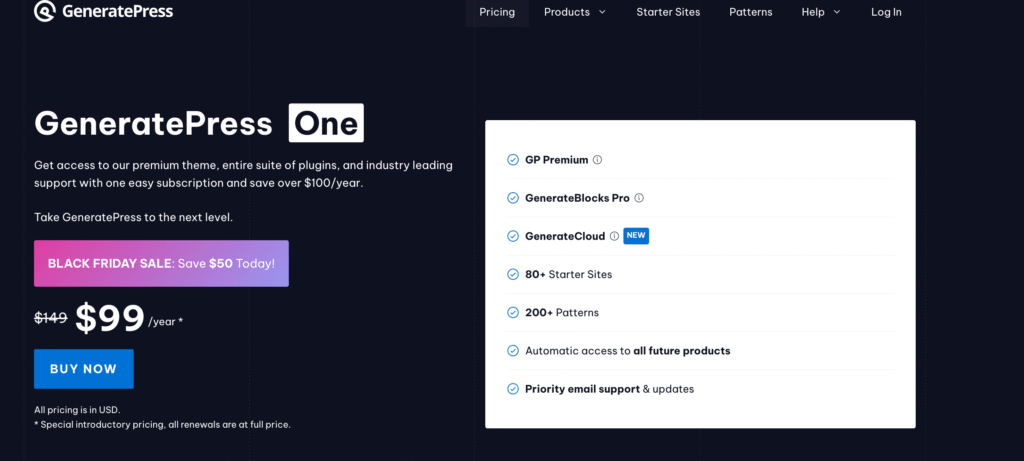
Task: Go to Starter Sites page
Action: (668, 12)
